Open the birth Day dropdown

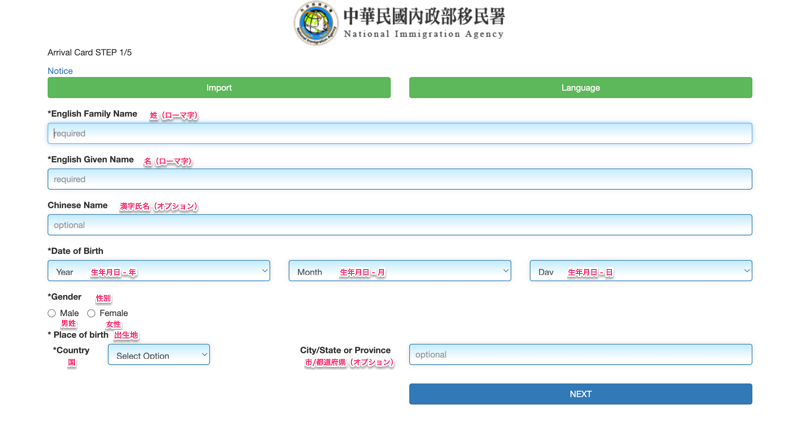point(641,271)
